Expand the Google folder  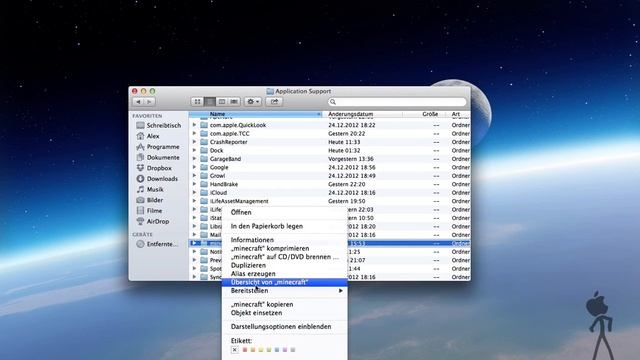pyautogui.click(x=194, y=167)
